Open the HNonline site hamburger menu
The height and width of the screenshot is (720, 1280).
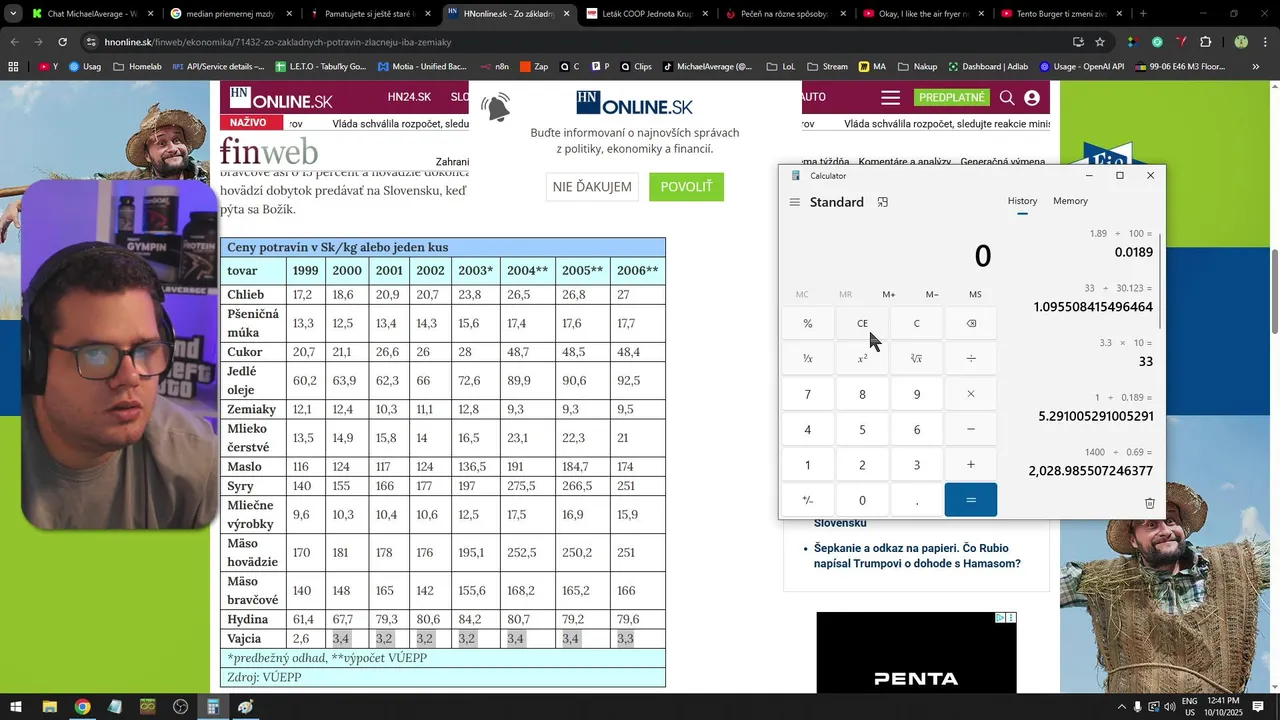[891, 98]
